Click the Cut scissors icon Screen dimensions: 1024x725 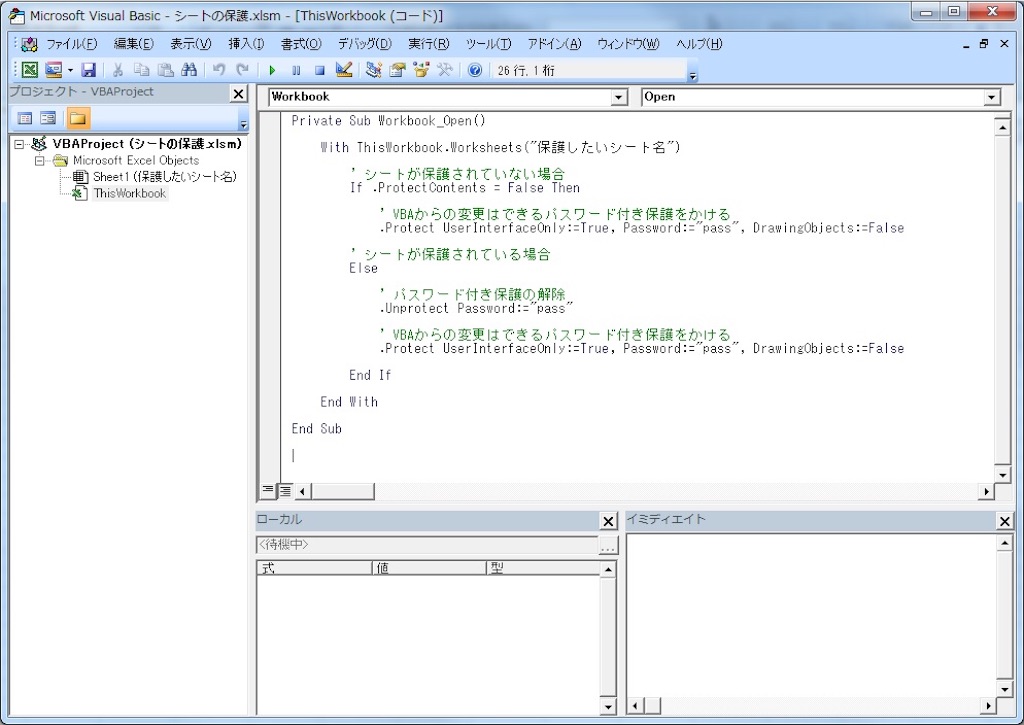point(118,70)
